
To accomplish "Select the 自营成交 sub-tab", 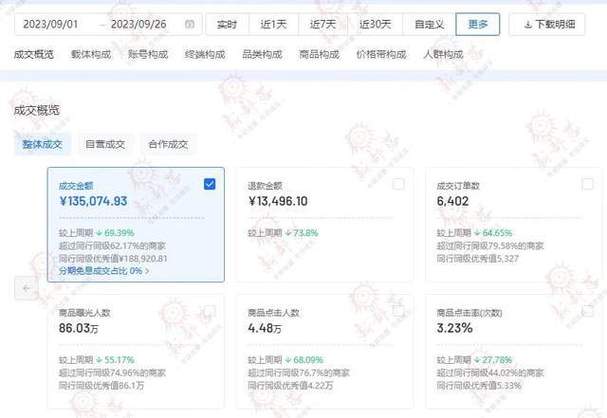I will [x=105, y=144].
